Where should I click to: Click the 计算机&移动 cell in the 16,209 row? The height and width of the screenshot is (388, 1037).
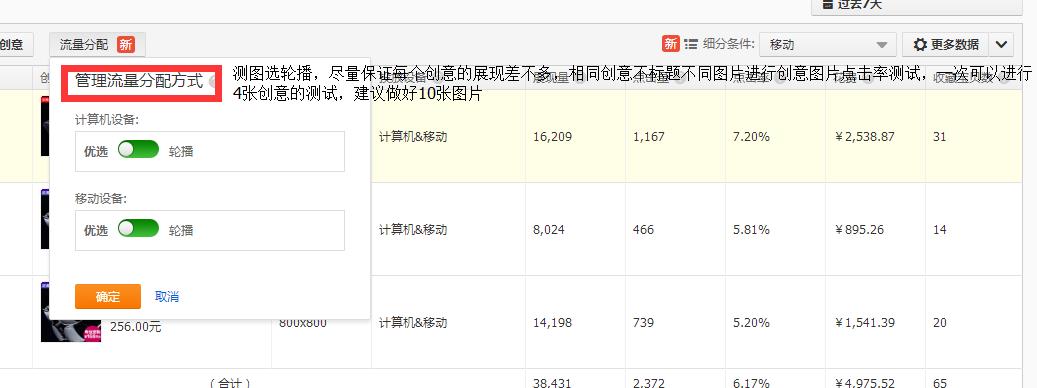[x=413, y=137]
